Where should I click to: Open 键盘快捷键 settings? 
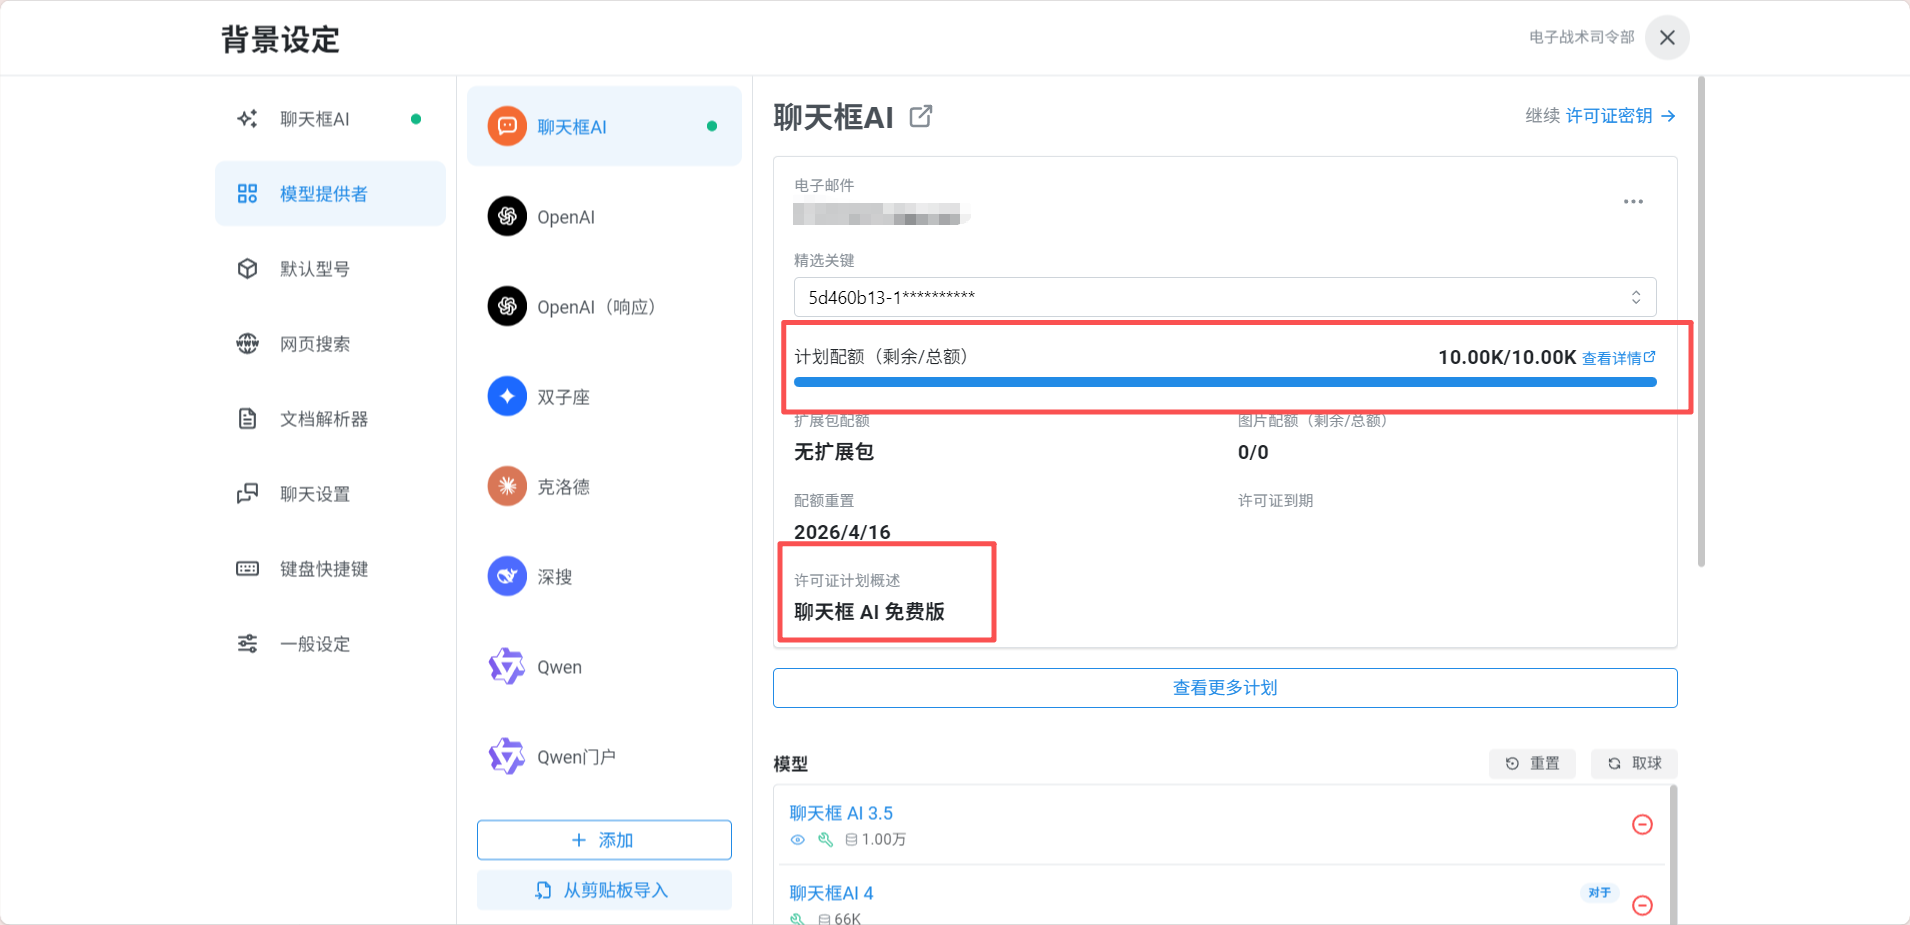click(x=330, y=569)
